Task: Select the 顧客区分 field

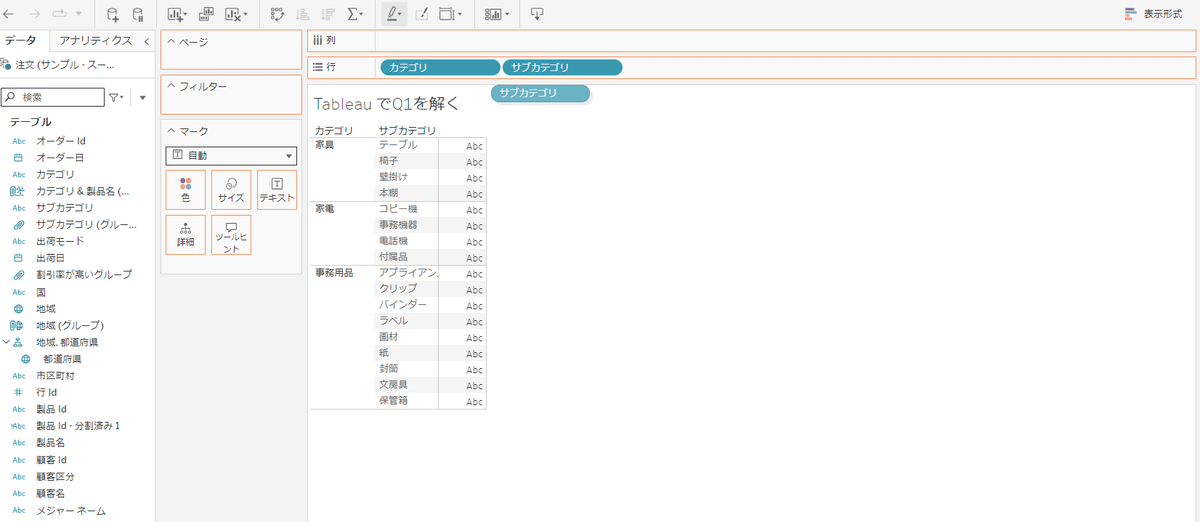Action: pyautogui.click(x=55, y=477)
